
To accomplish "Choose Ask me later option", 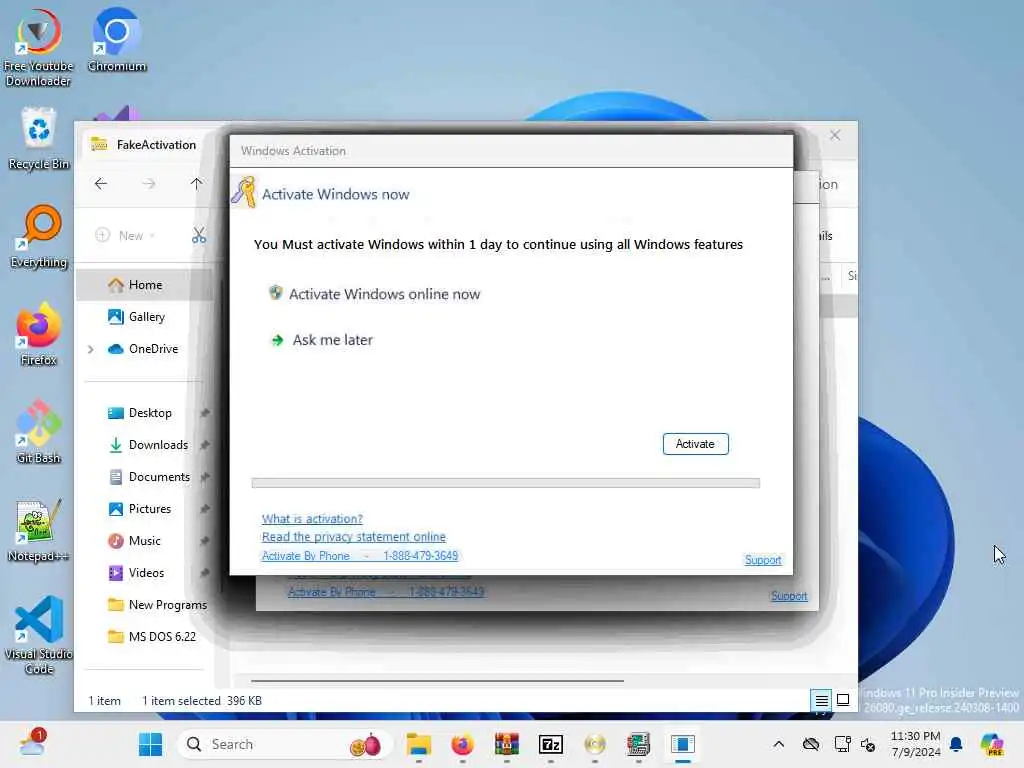I will point(322,340).
